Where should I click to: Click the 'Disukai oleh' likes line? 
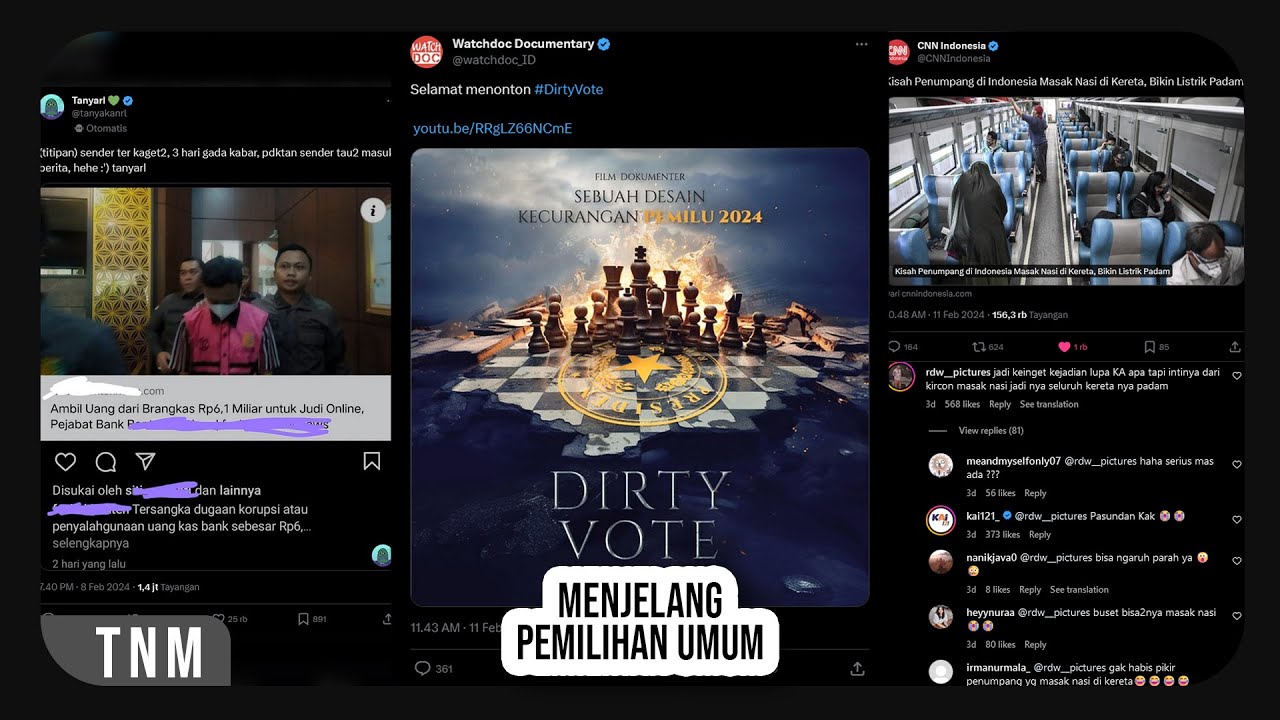pos(156,490)
